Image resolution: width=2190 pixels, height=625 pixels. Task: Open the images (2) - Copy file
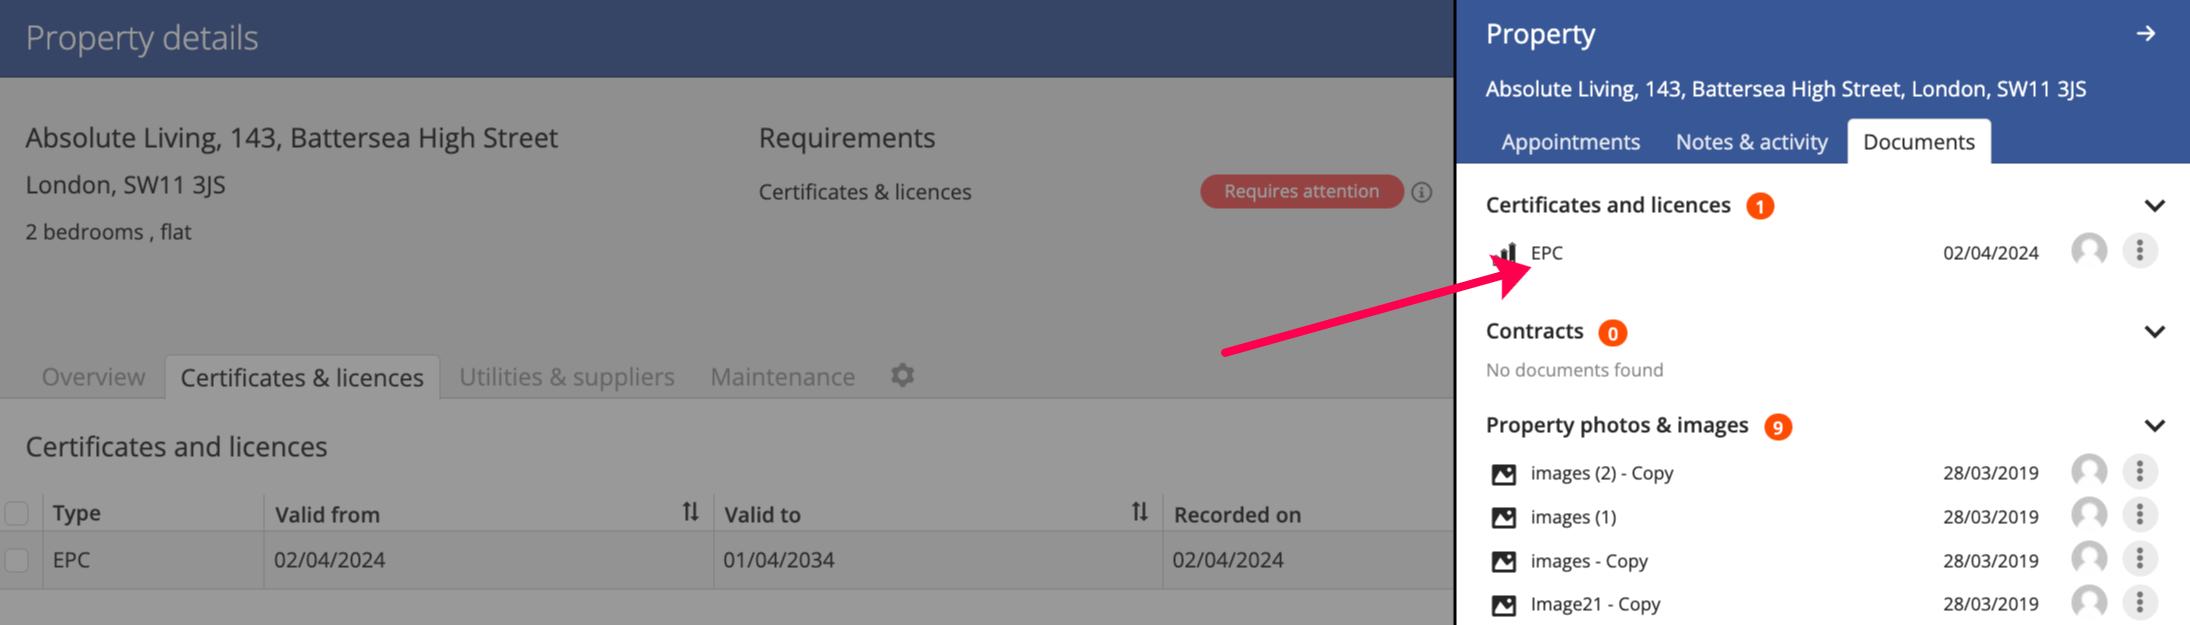pyautogui.click(x=1601, y=473)
